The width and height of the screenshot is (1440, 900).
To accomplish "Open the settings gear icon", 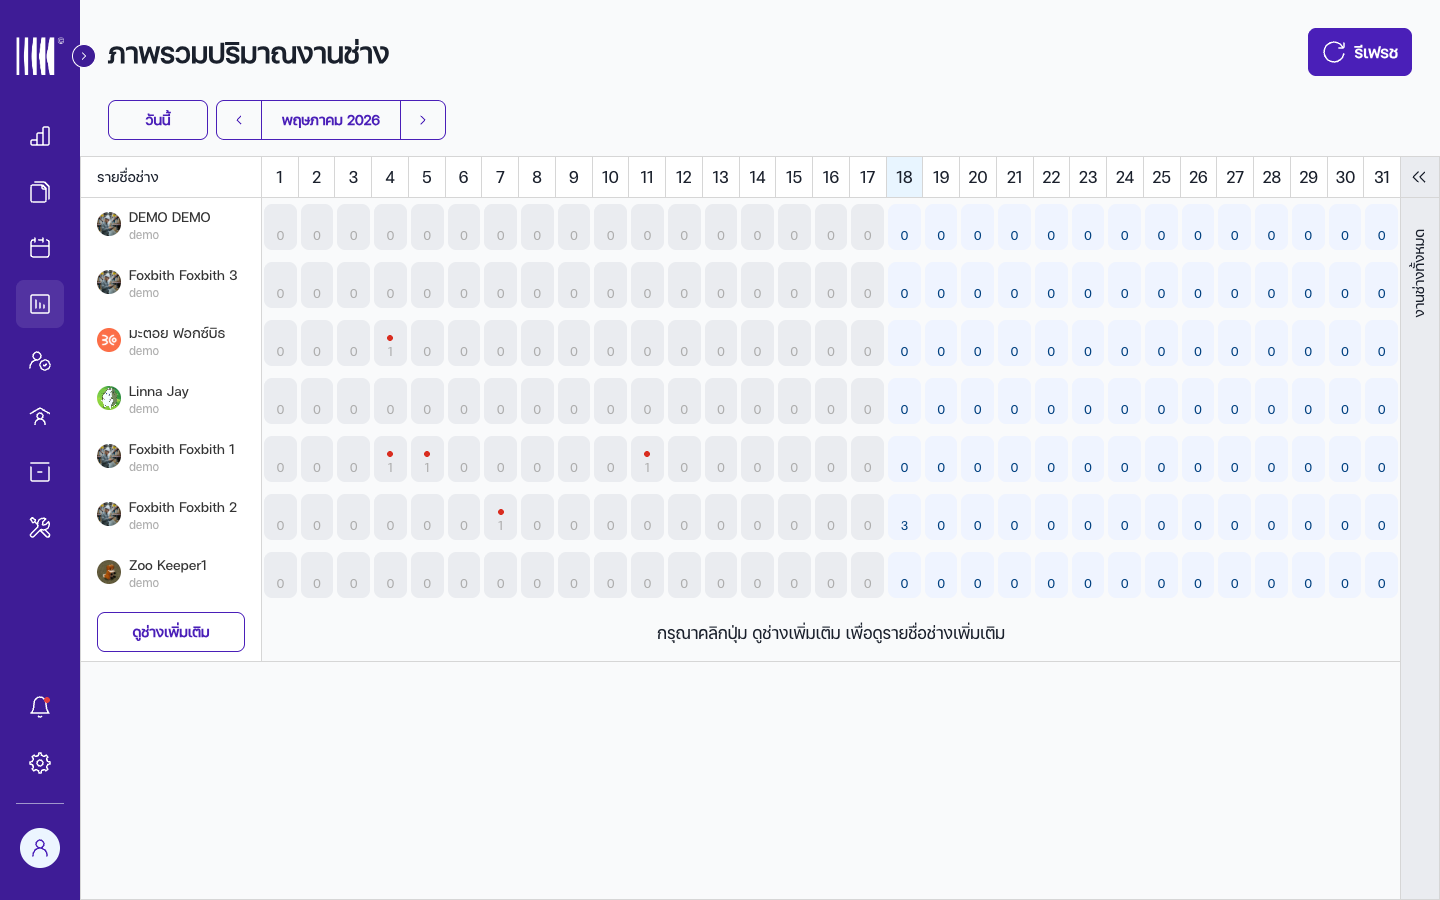I will (40, 763).
